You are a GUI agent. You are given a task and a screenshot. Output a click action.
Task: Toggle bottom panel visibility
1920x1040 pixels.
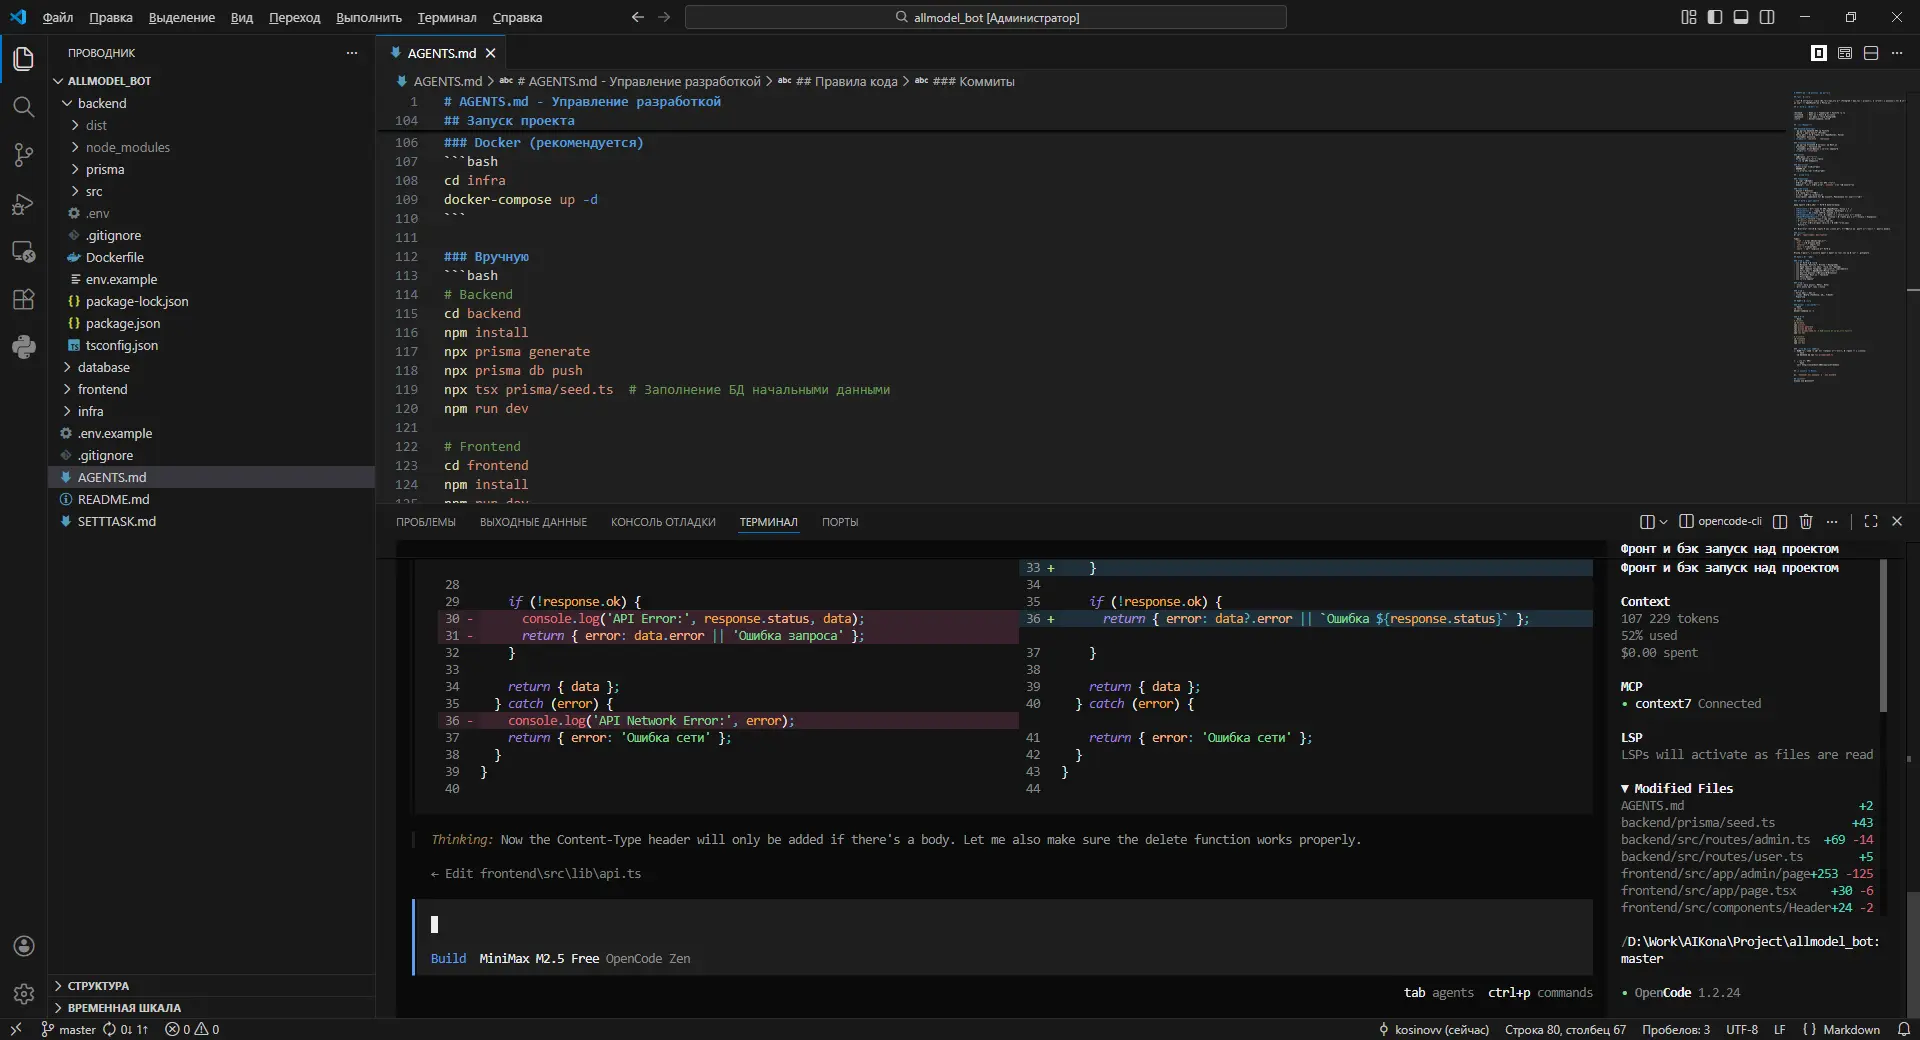(1741, 17)
